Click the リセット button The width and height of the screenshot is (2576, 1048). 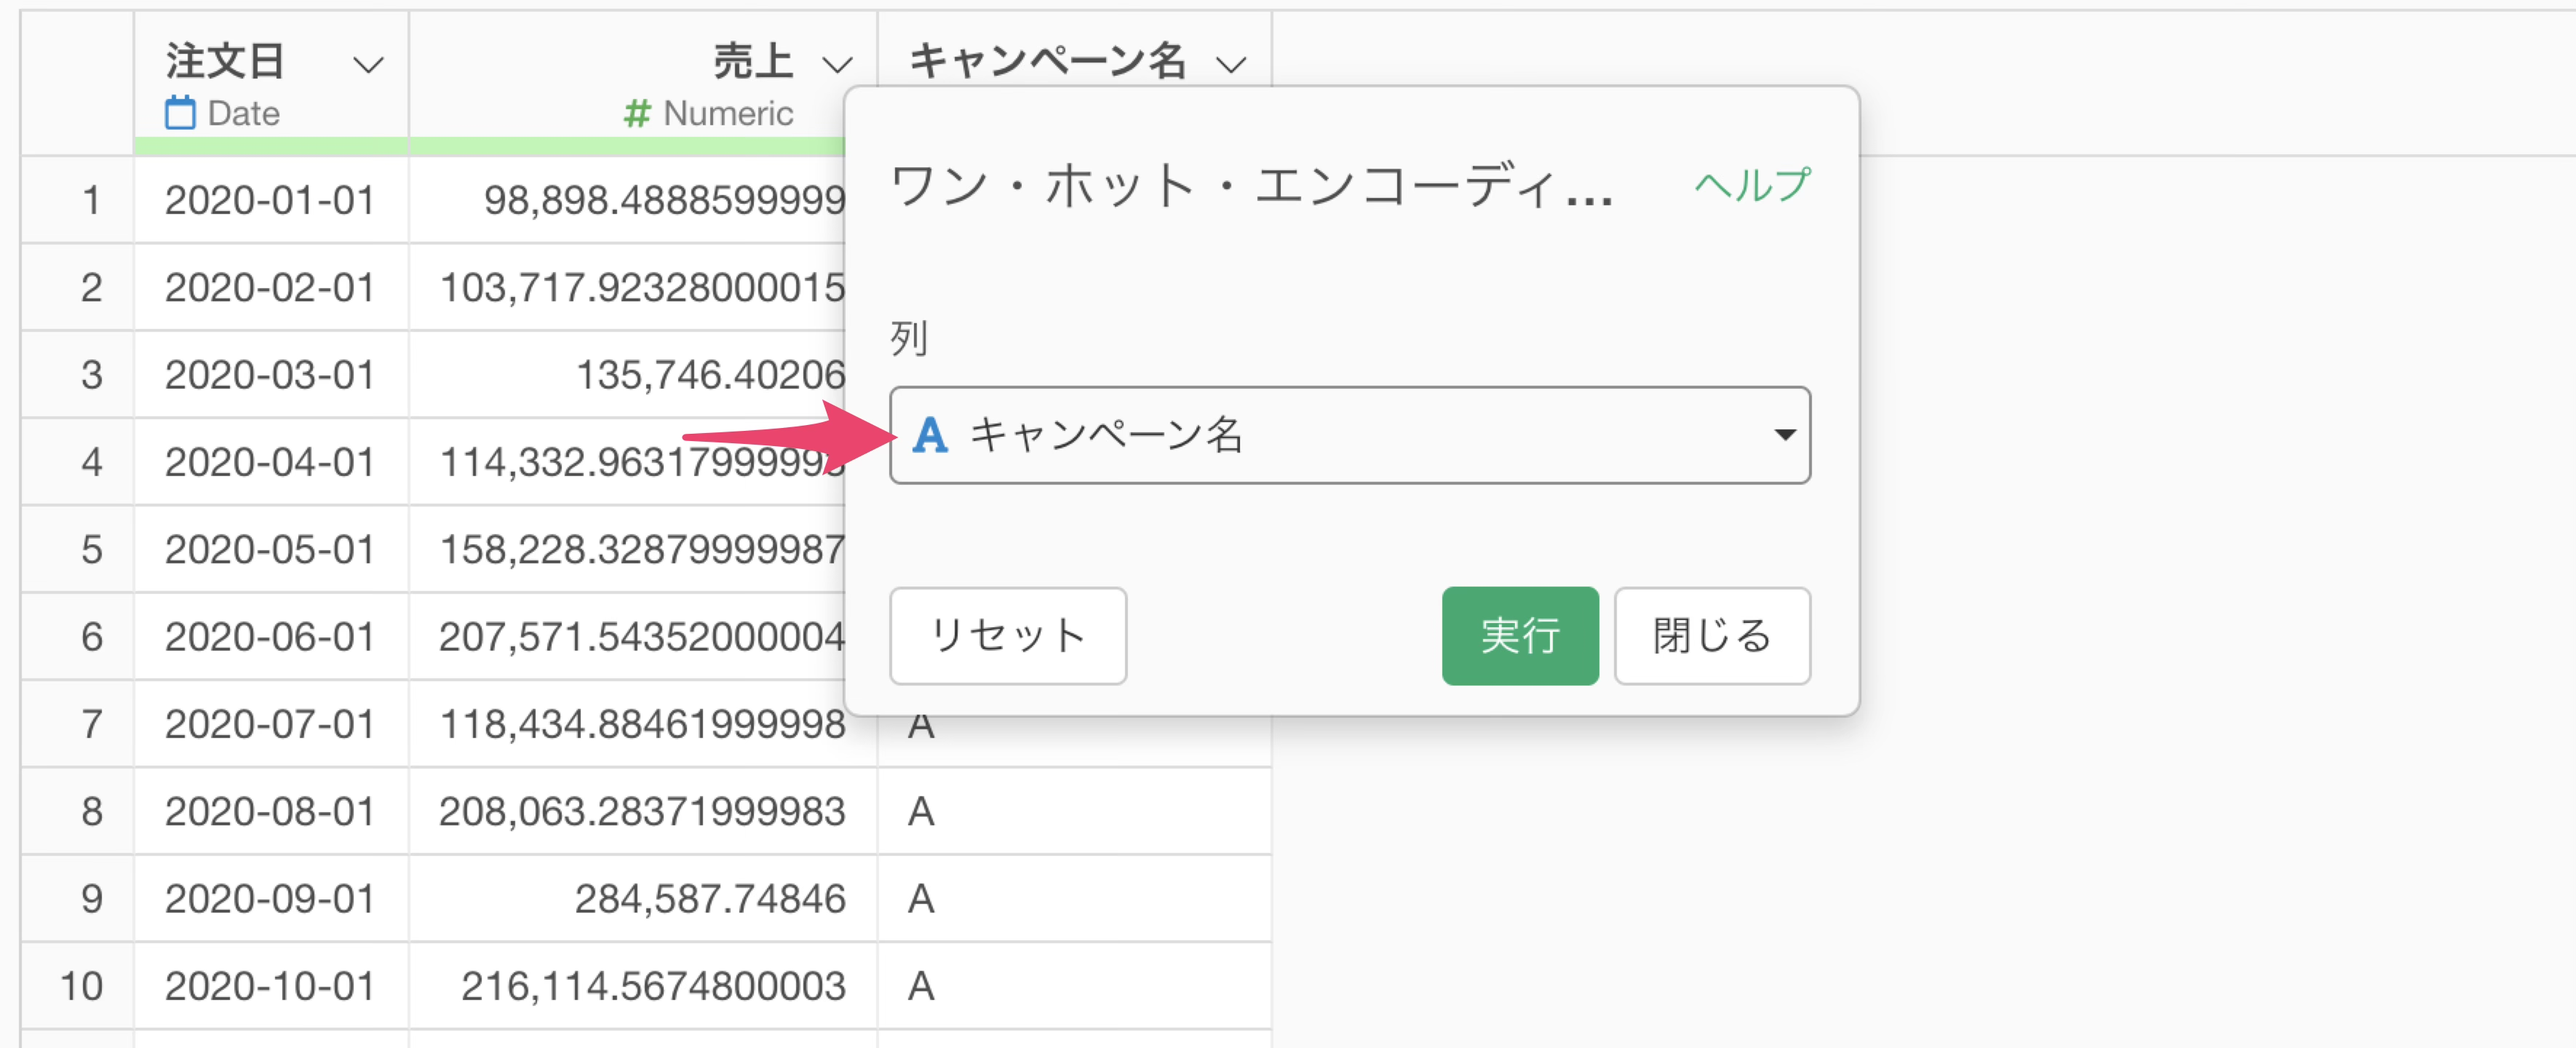pyautogui.click(x=1007, y=636)
